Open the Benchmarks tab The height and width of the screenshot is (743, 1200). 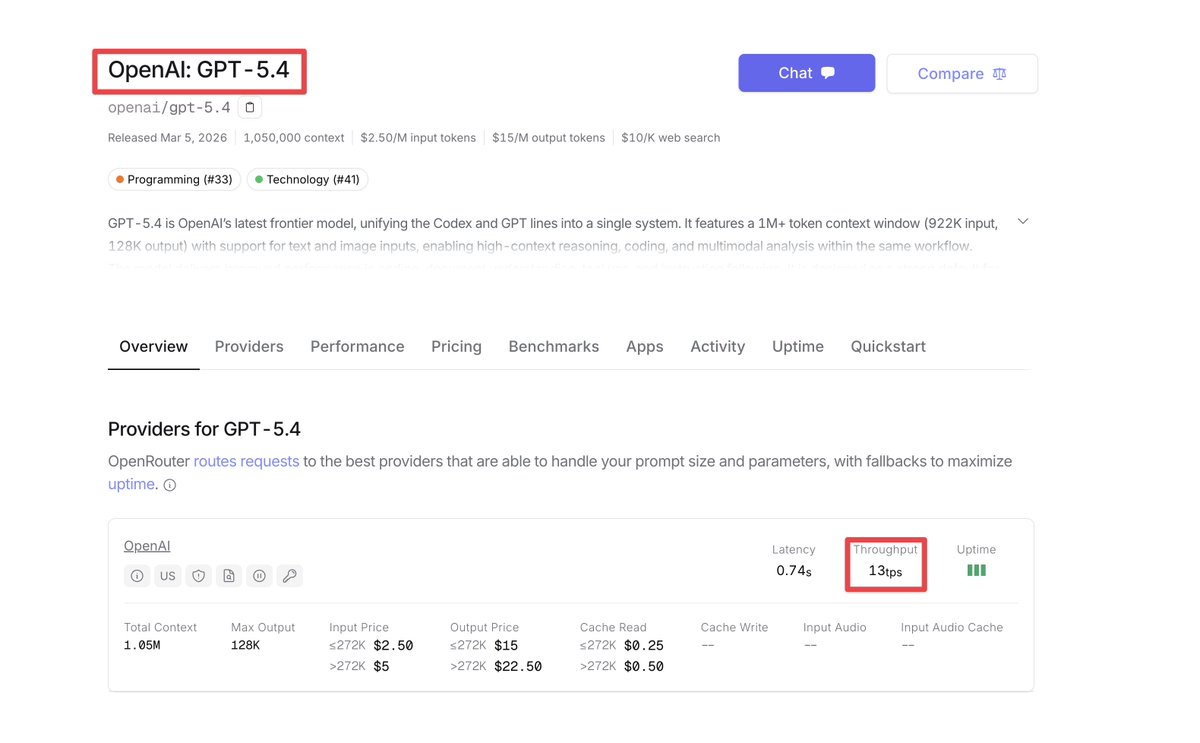(x=553, y=346)
